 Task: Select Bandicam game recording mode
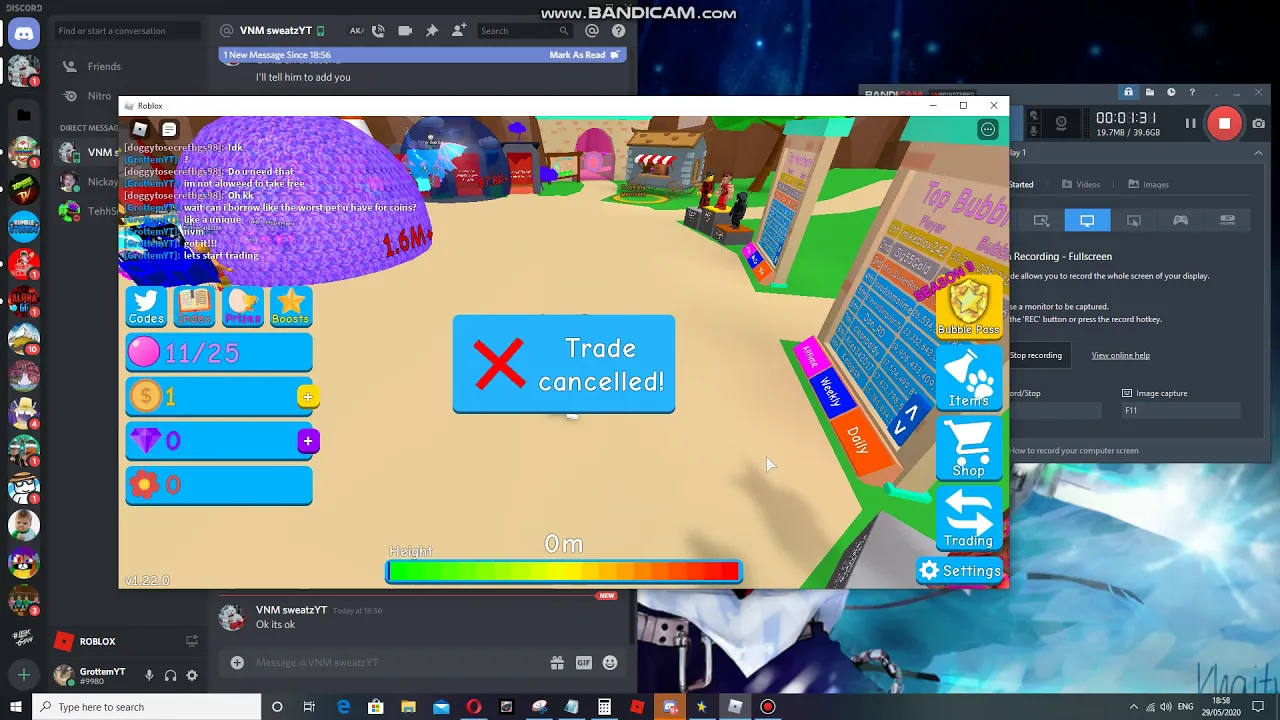click(x=1180, y=220)
